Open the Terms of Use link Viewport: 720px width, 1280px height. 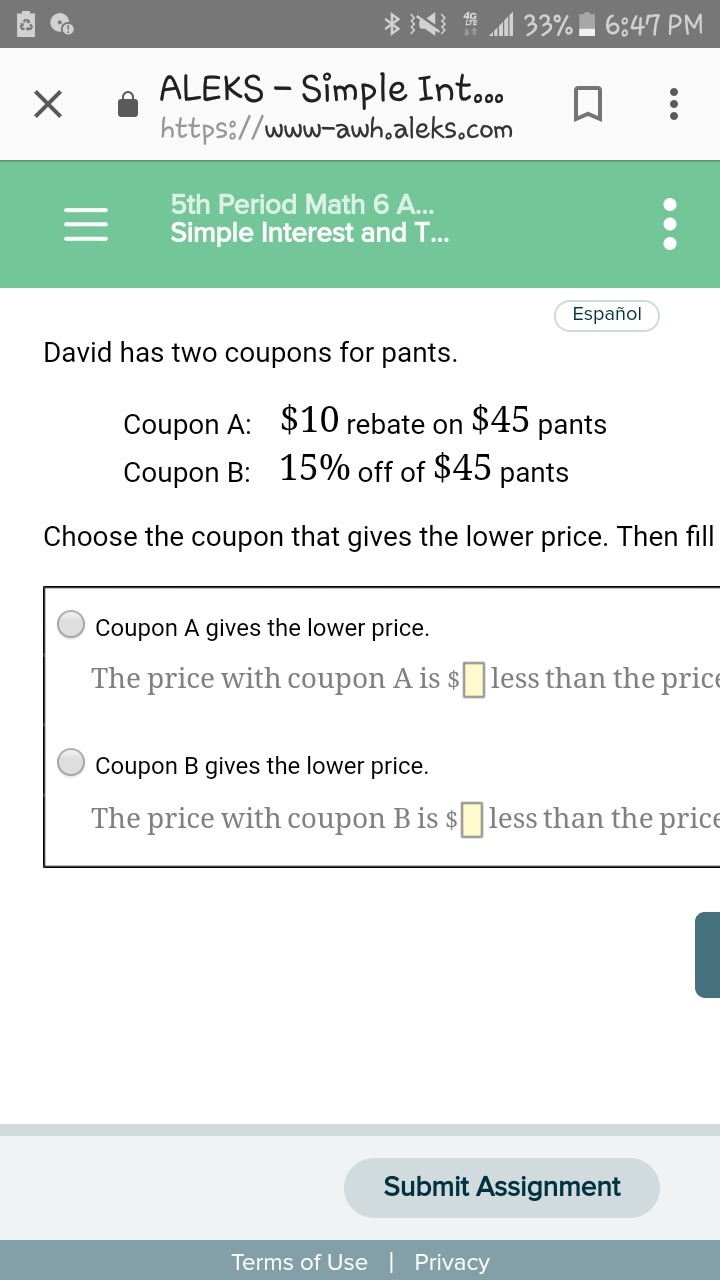[299, 1262]
